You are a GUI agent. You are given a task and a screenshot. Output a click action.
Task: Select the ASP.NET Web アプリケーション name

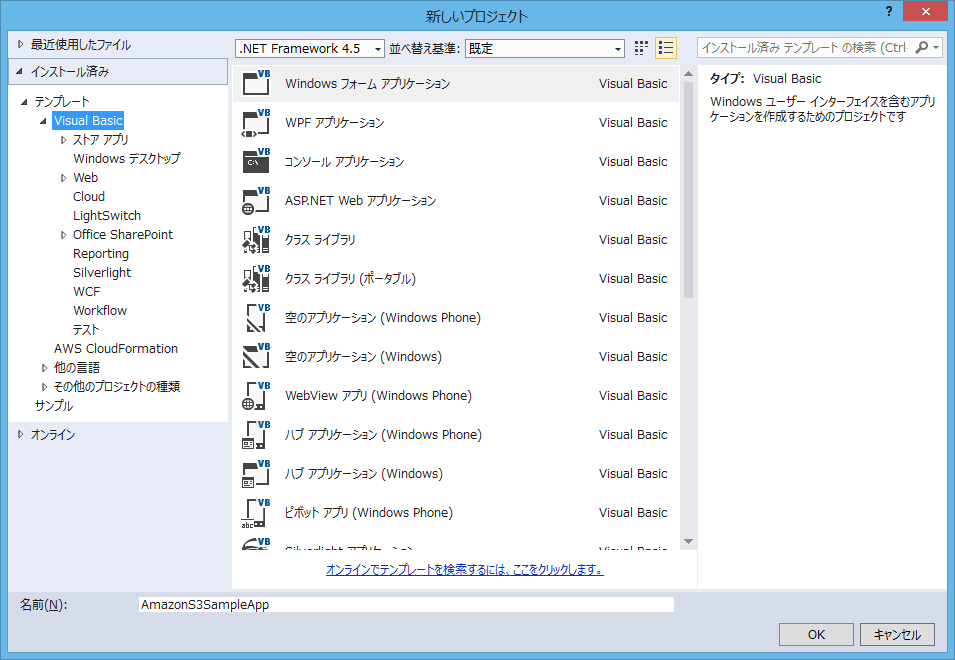pyautogui.click(x=360, y=200)
